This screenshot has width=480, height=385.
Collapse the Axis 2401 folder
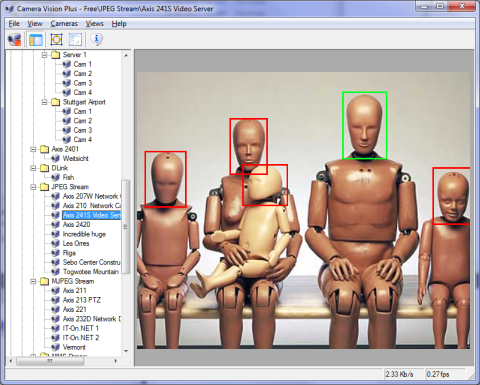coord(33,149)
